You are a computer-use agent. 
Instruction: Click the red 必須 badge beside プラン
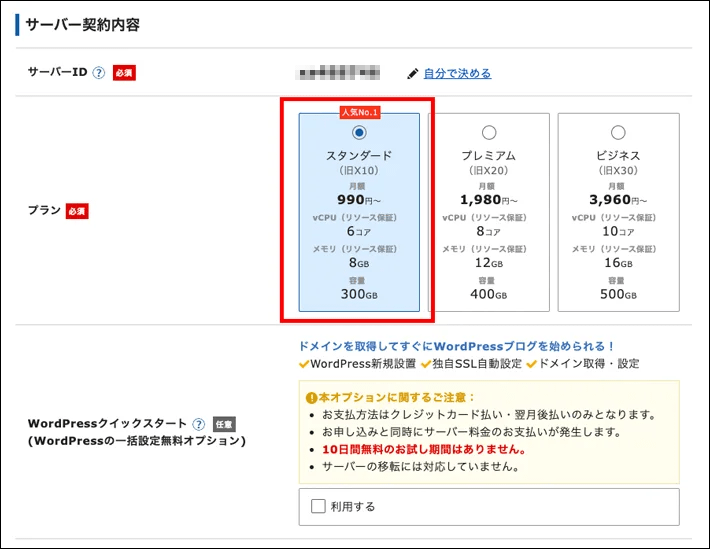click(77, 211)
